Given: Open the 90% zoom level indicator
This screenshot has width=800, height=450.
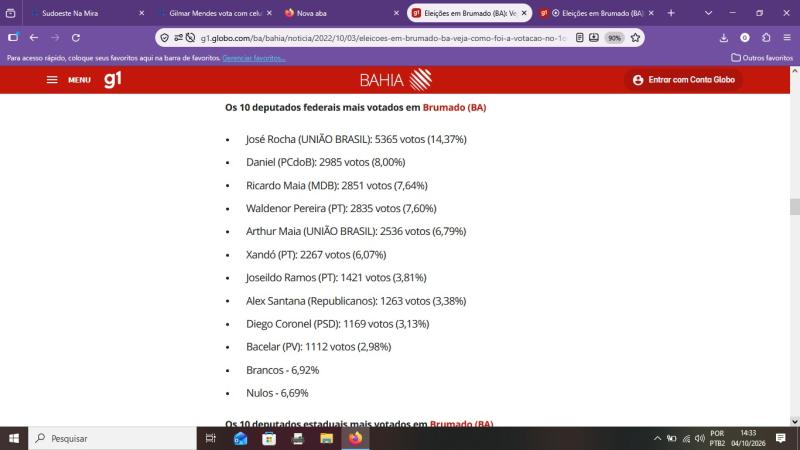Looking at the screenshot, I should point(614,38).
